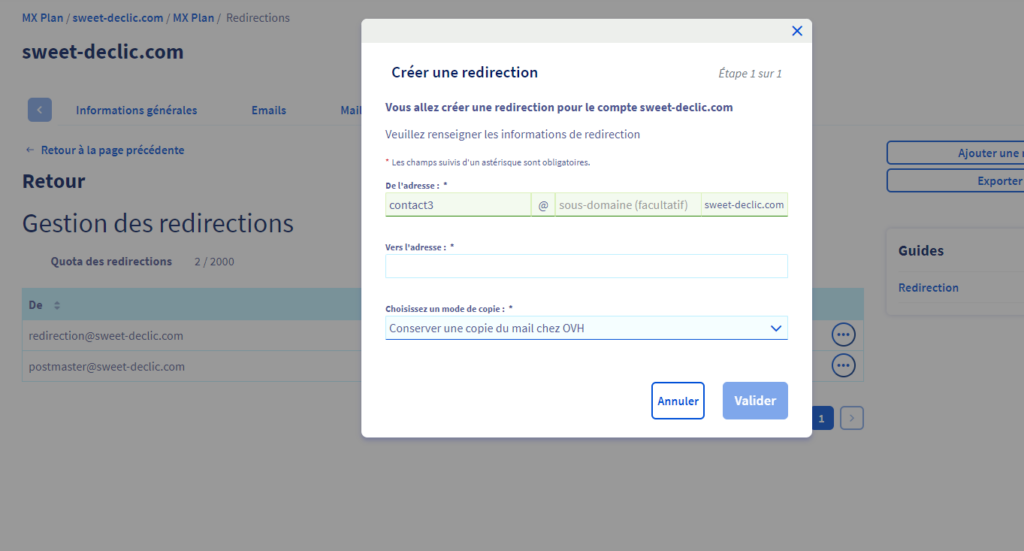
Task: Click the 'Ajouter une' redirection button
Action: pyautogui.click(x=955, y=153)
